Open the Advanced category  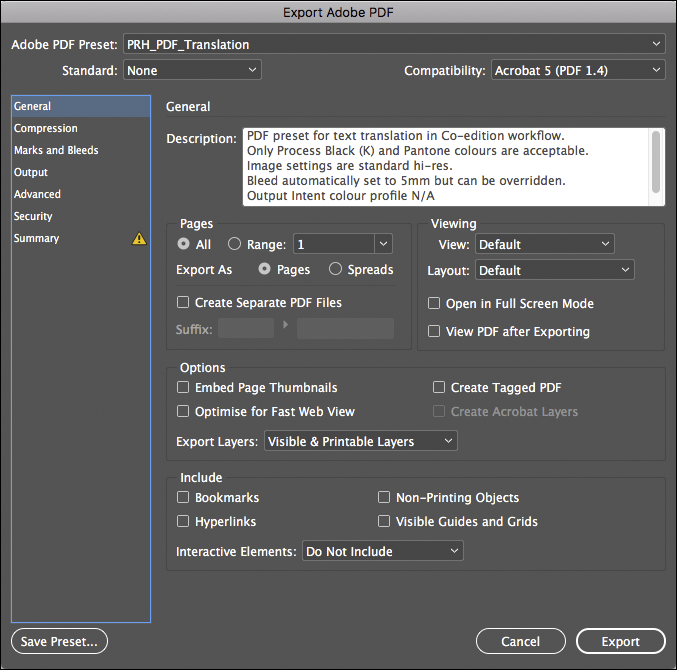81,194
